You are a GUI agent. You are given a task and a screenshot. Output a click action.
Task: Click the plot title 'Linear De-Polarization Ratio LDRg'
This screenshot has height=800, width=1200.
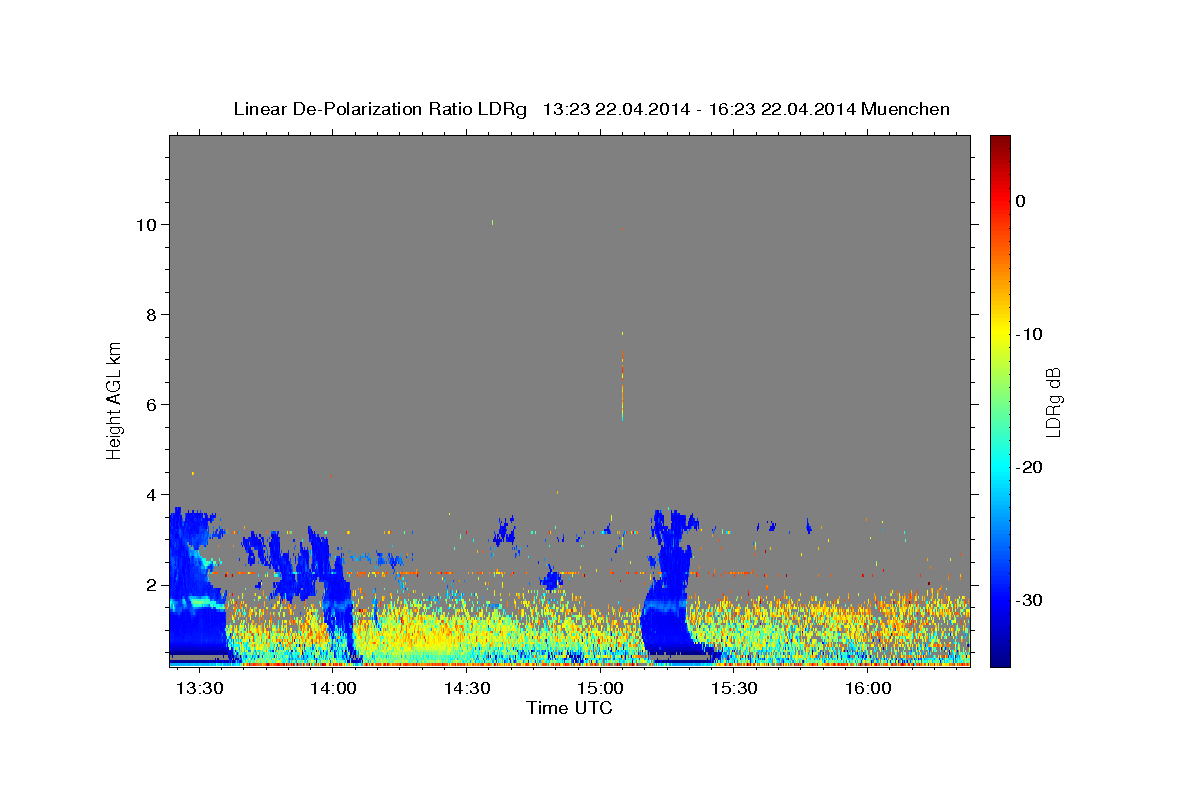(380, 109)
